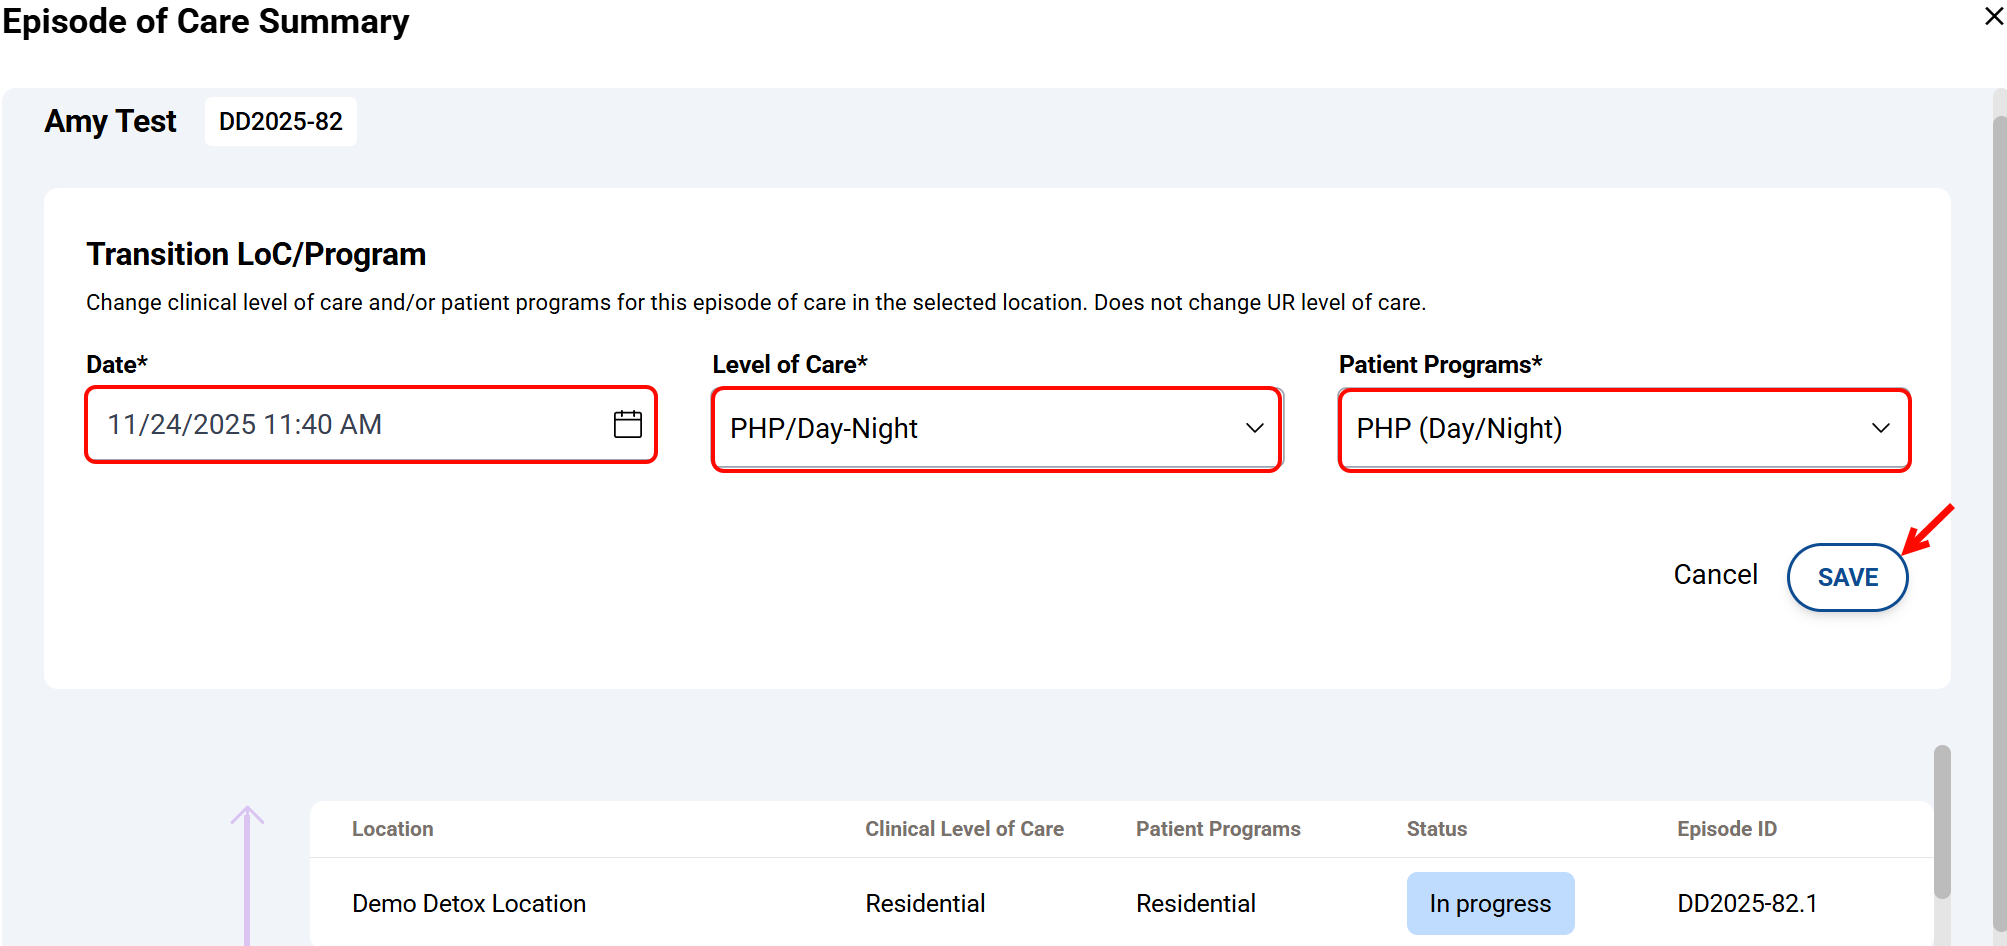Click the Location column header
Screen dimensions: 2007x946
point(392,829)
